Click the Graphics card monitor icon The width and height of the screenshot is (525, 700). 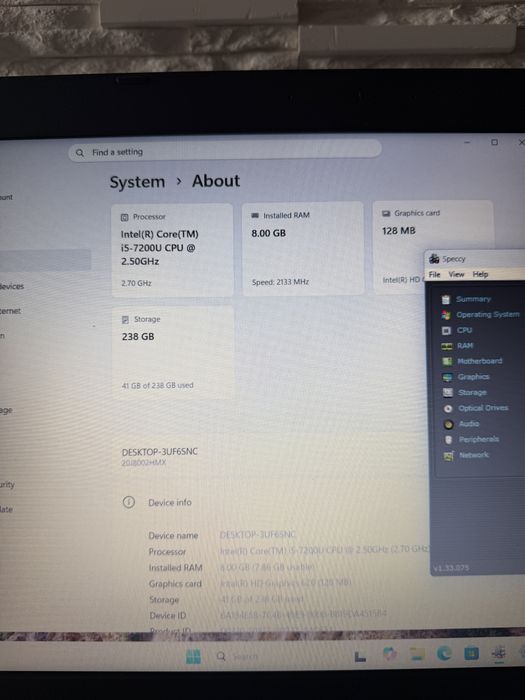(386, 214)
